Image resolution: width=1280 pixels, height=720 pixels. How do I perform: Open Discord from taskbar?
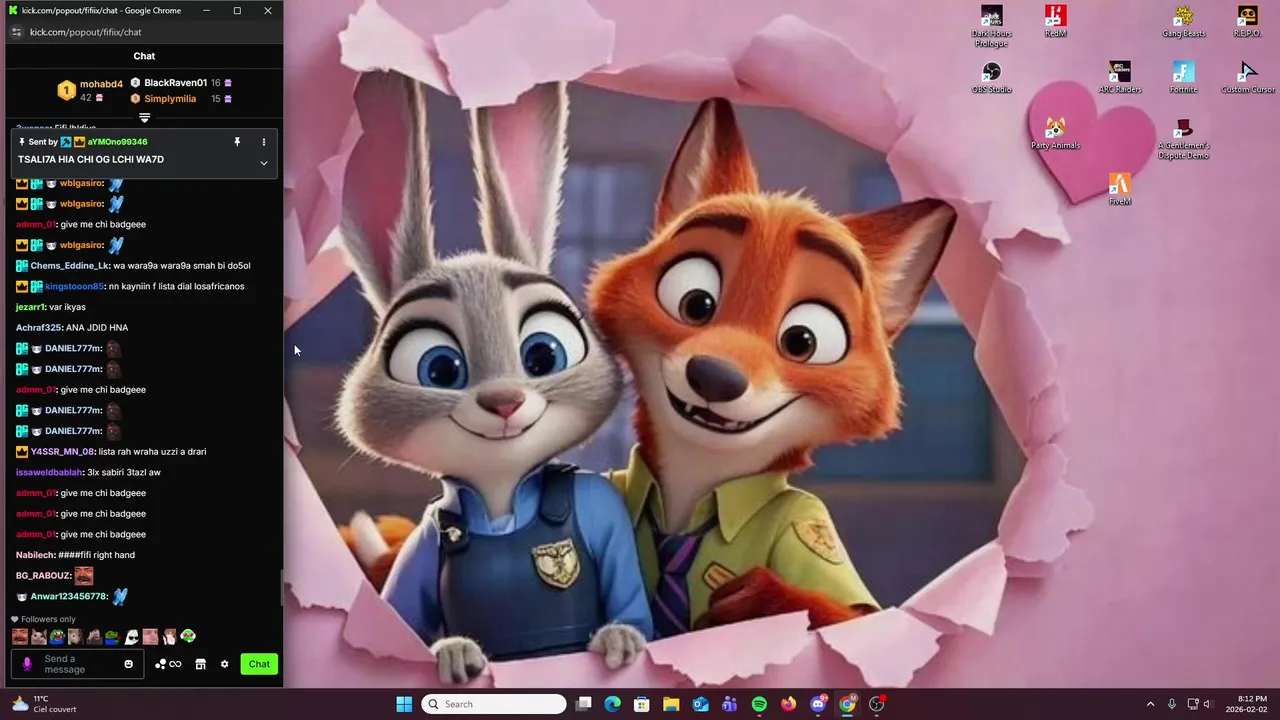818,704
